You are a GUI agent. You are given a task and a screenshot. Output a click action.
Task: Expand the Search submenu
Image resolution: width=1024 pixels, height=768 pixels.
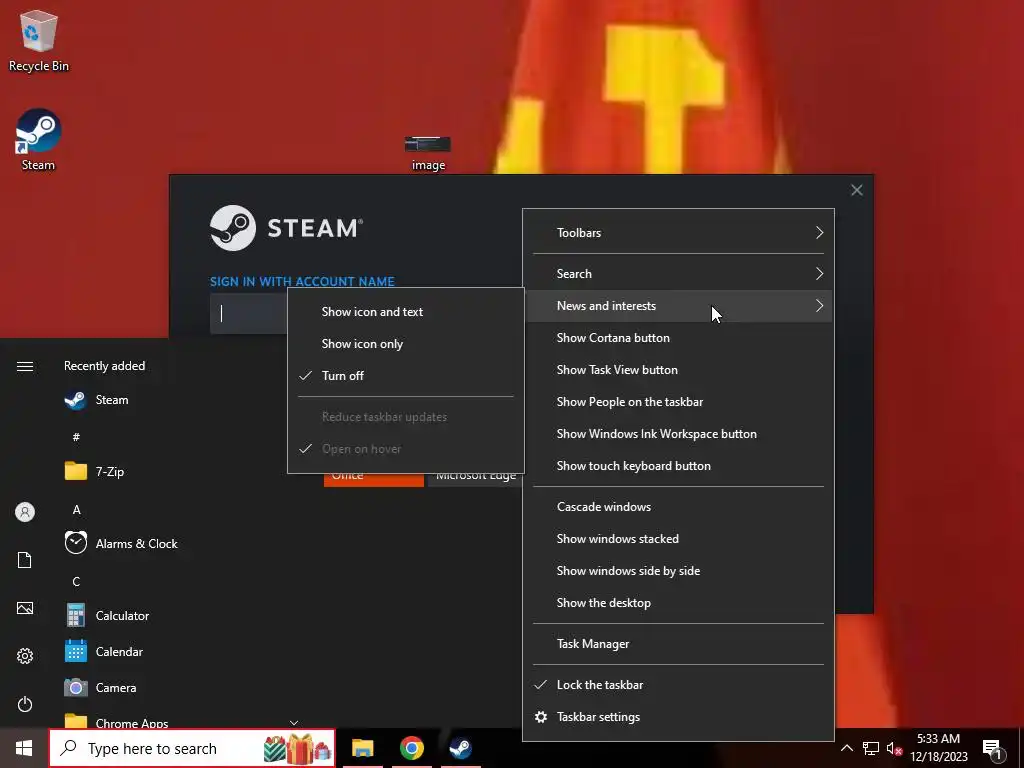pos(679,274)
